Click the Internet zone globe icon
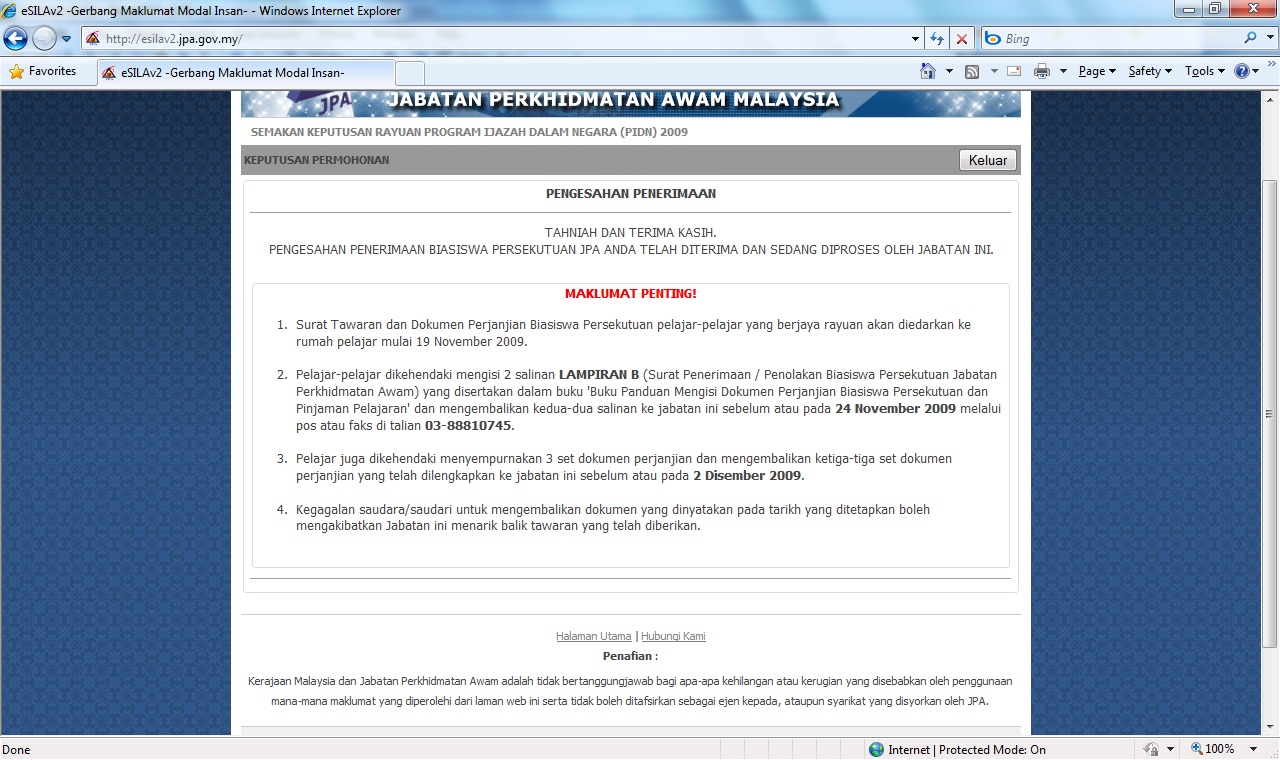This screenshot has height=760, width=1280. coord(877,749)
